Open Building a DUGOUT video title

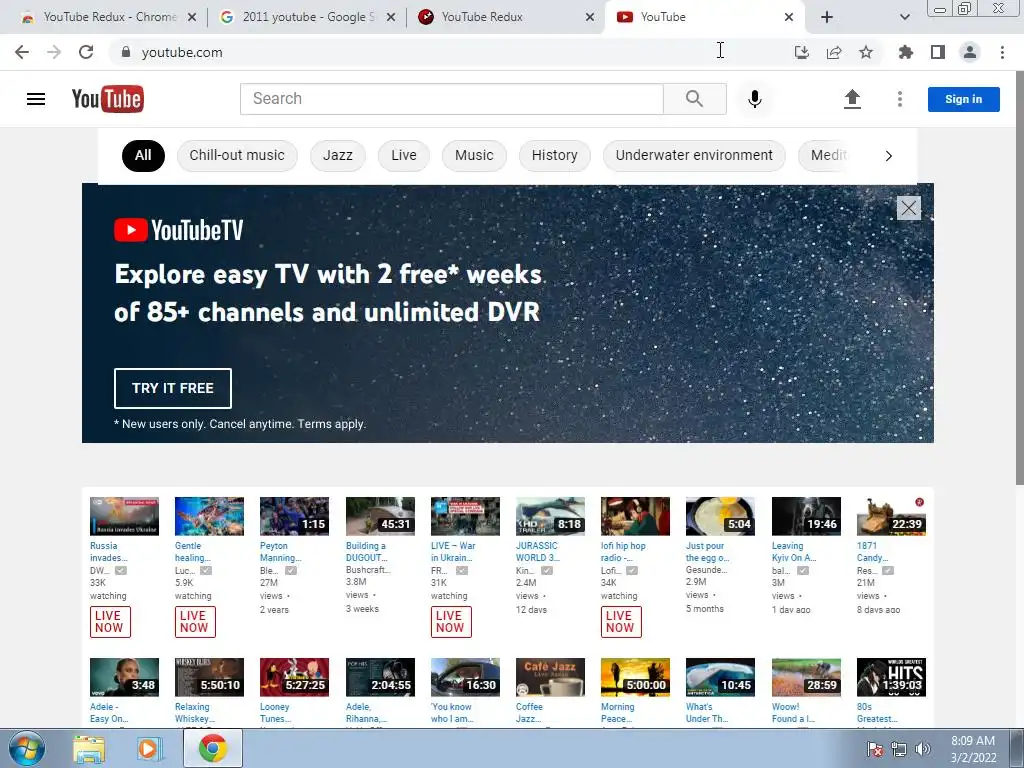[366, 551]
